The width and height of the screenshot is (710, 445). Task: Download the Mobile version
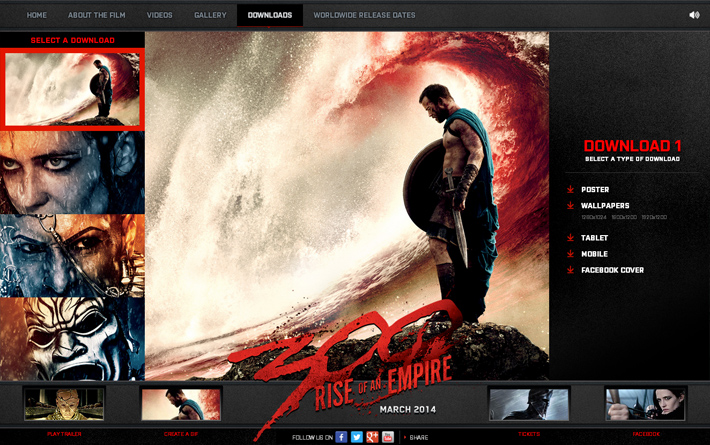tap(595, 254)
